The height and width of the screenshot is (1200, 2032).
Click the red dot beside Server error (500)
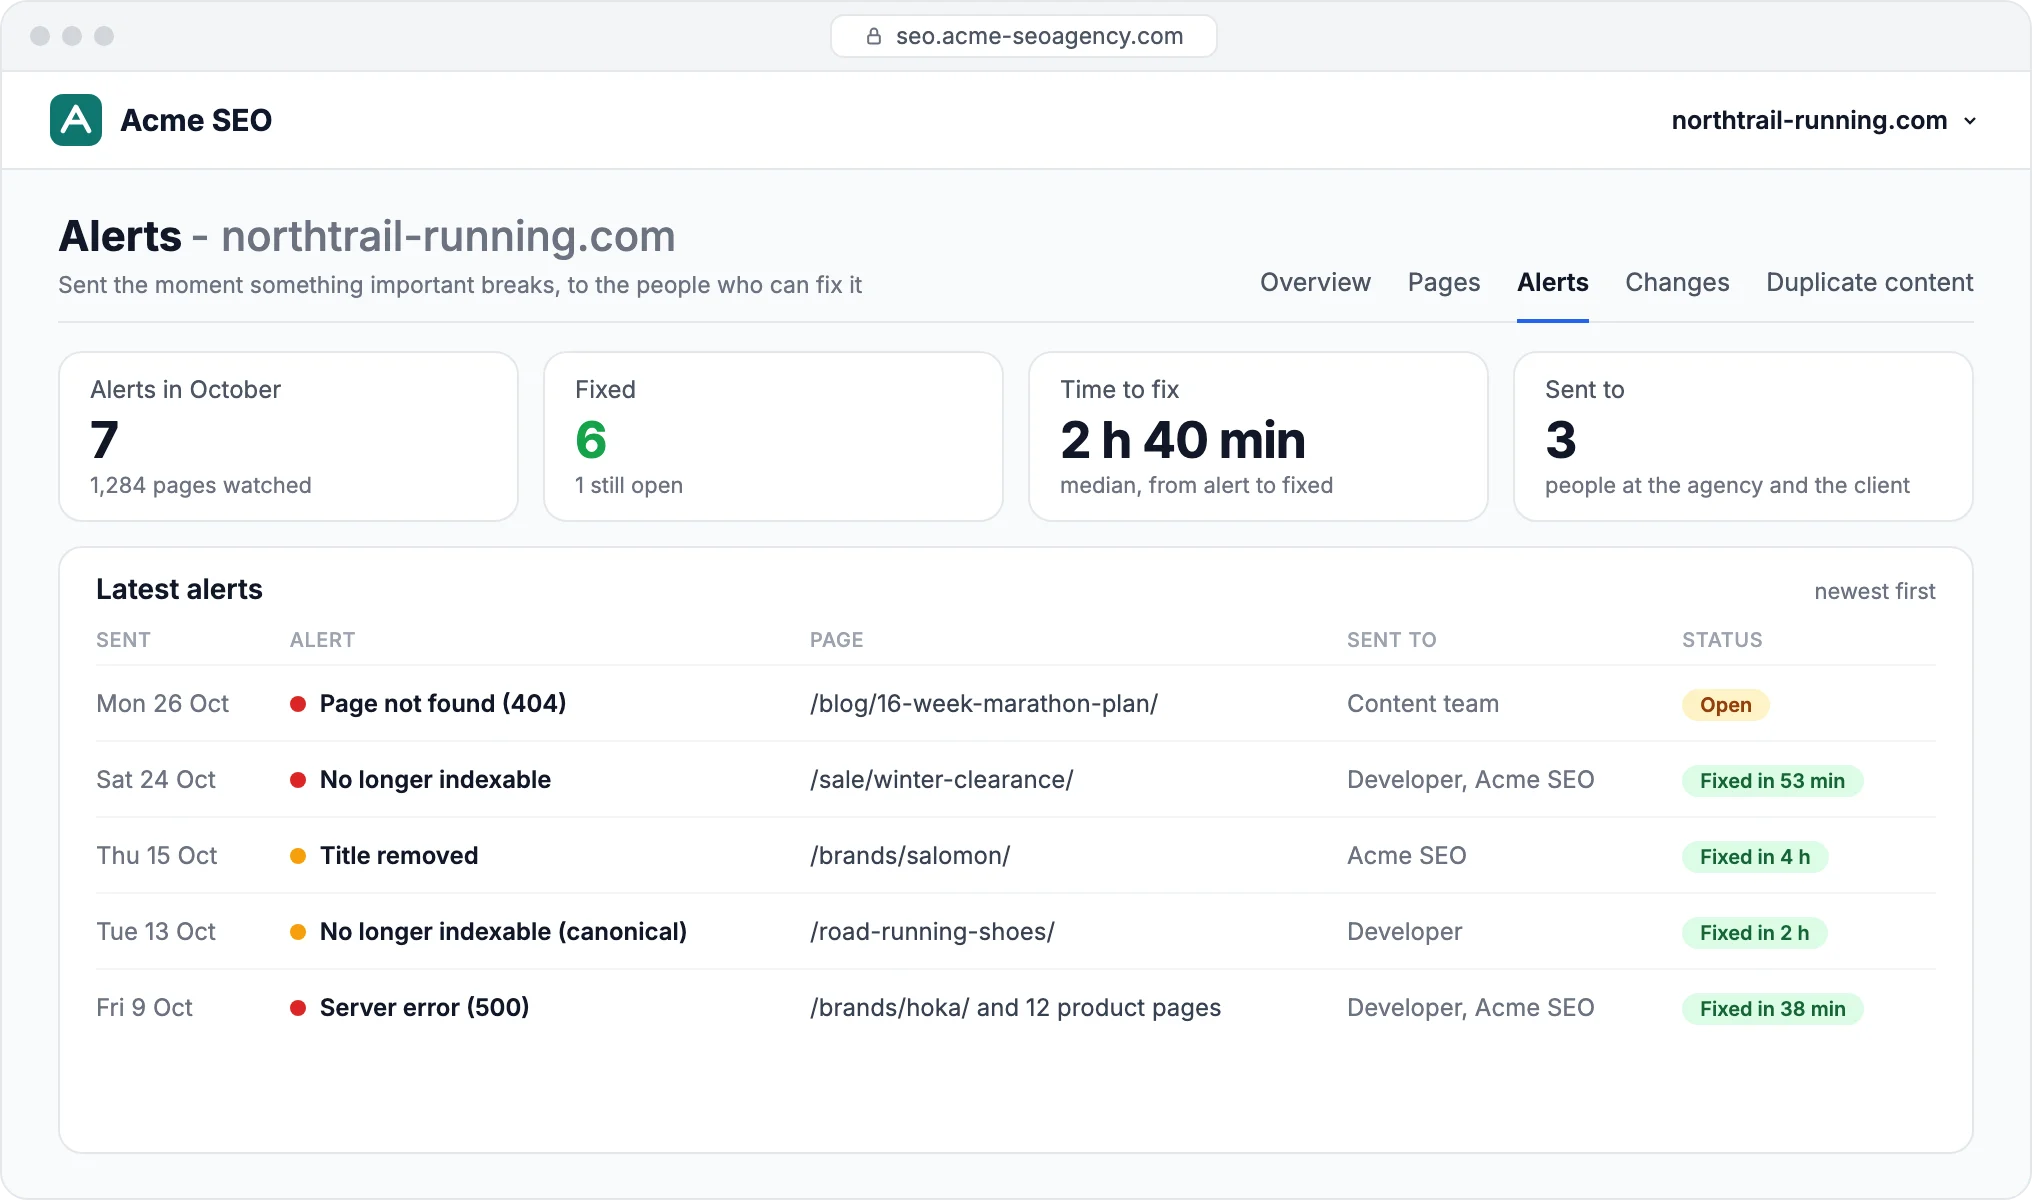click(298, 1008)
